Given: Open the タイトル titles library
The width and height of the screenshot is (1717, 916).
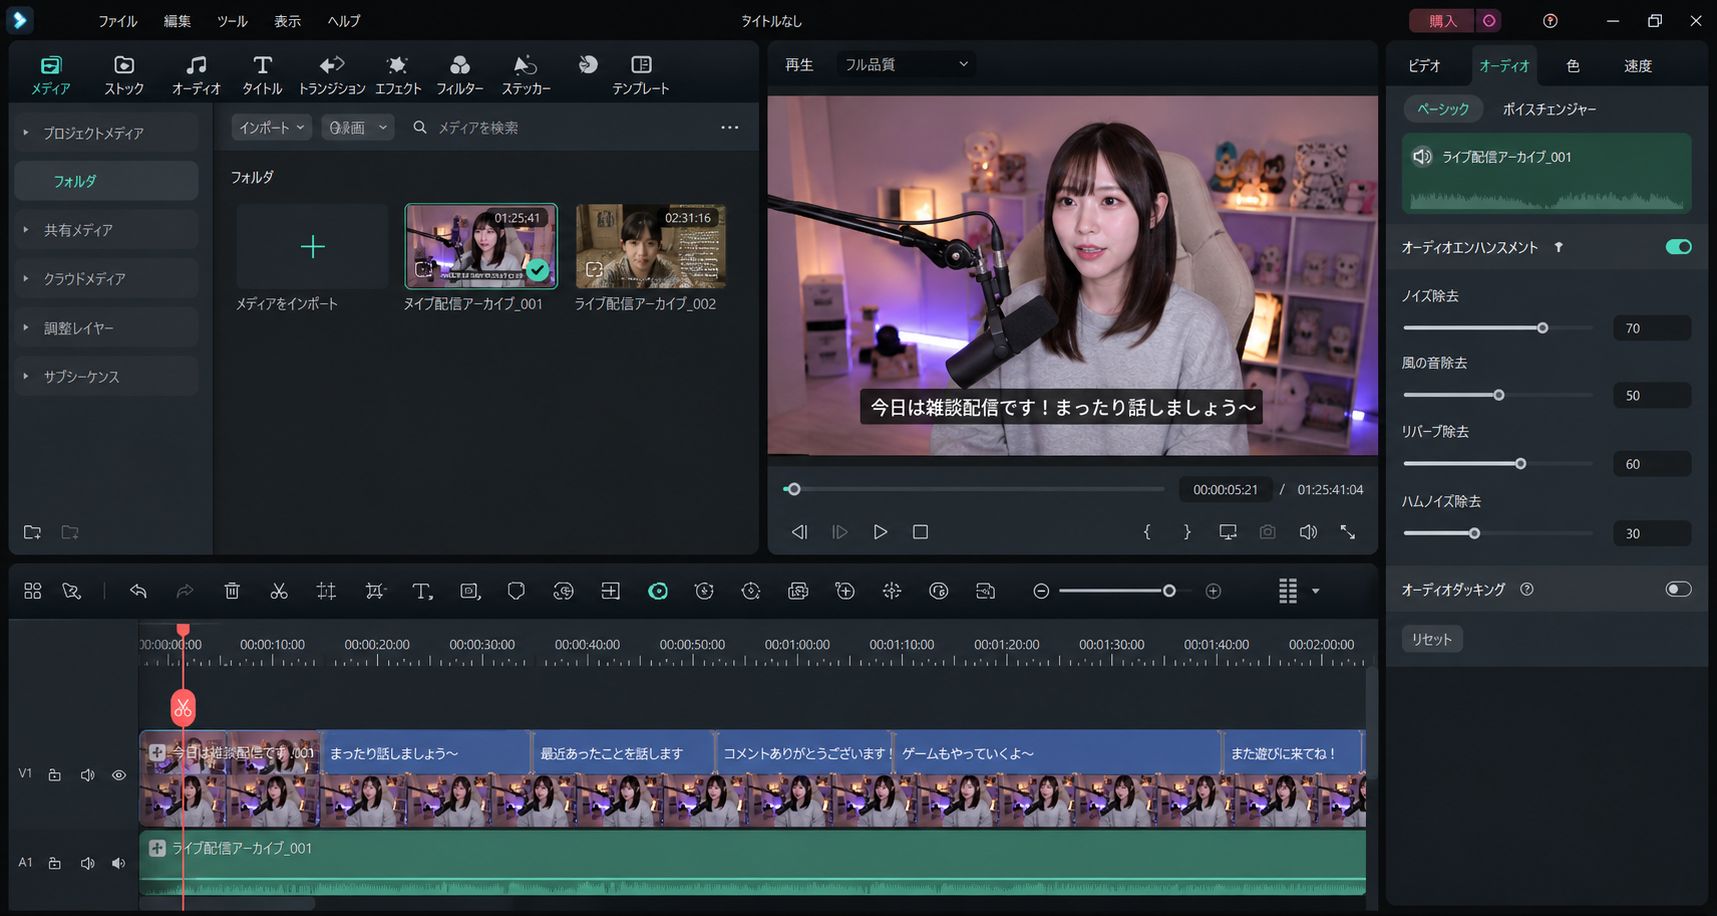Looking at the screenshot, I should [262, 75].
